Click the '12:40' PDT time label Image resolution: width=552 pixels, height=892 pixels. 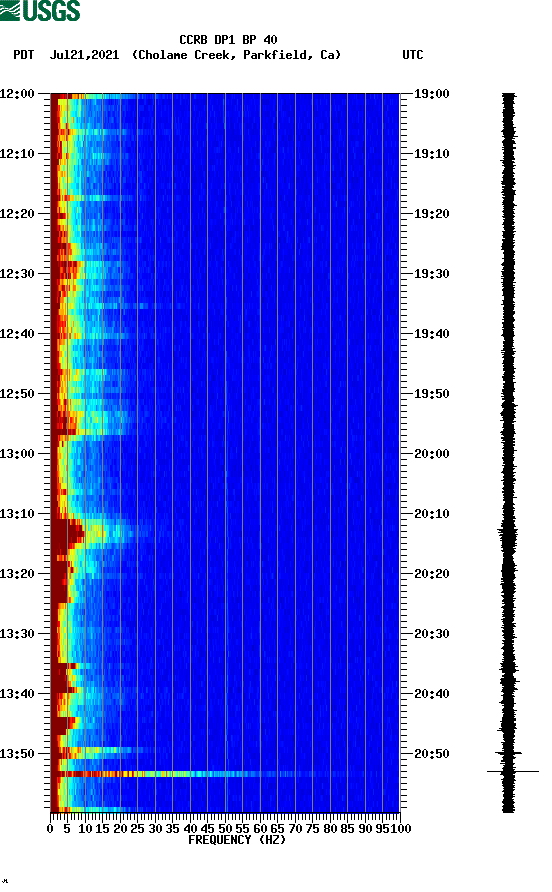coord(18,334)
